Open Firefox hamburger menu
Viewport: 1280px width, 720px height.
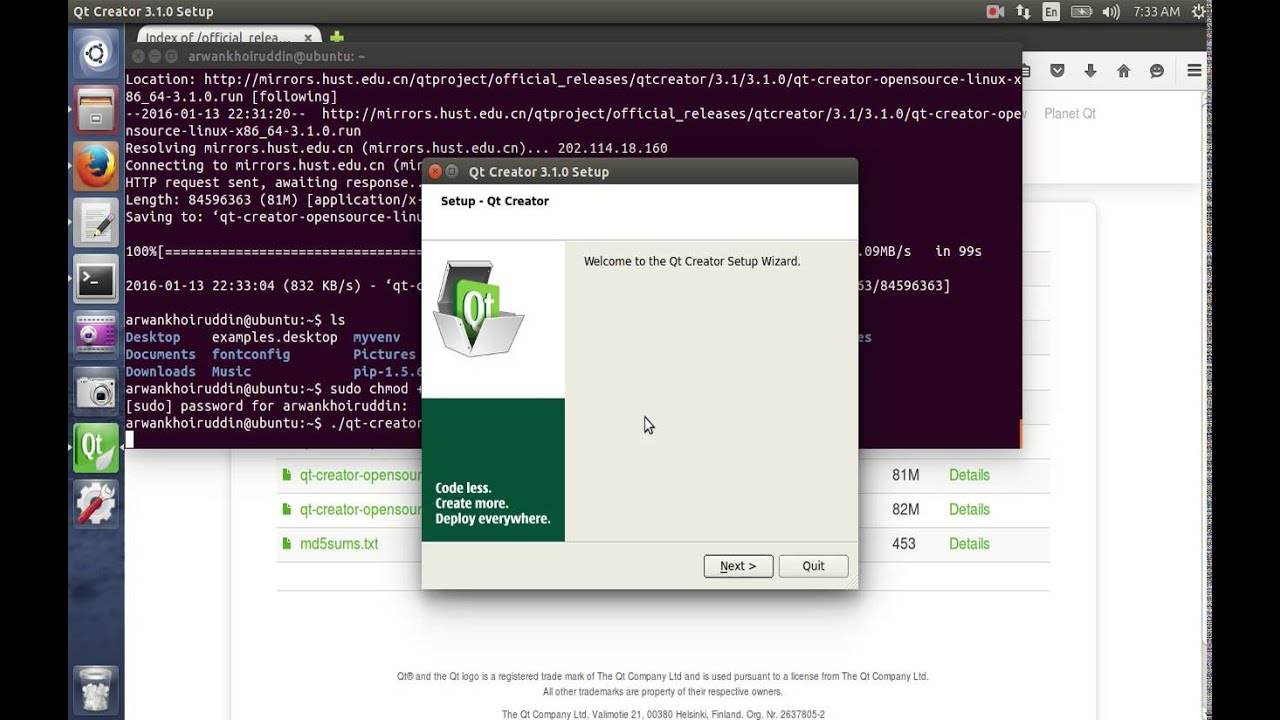point(1194,71)
